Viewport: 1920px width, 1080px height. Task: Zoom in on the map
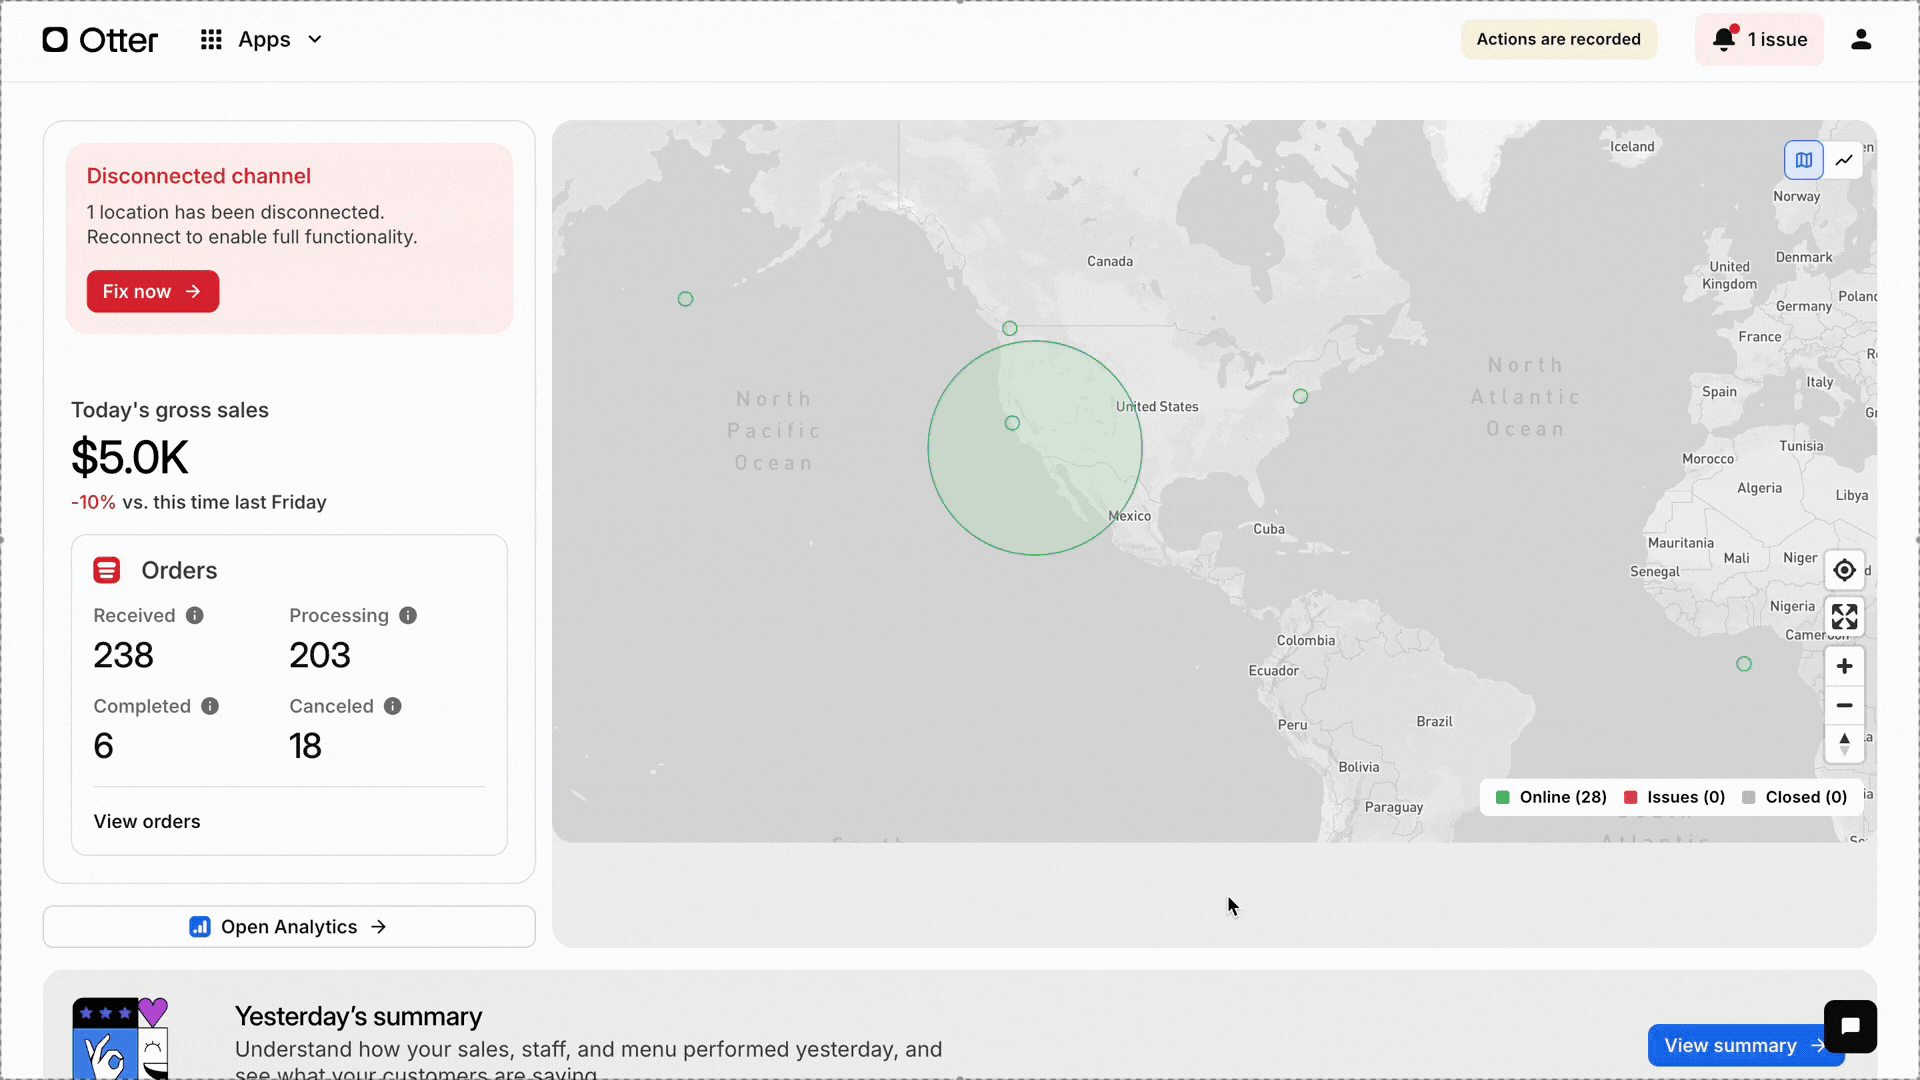coord(1845,666)
